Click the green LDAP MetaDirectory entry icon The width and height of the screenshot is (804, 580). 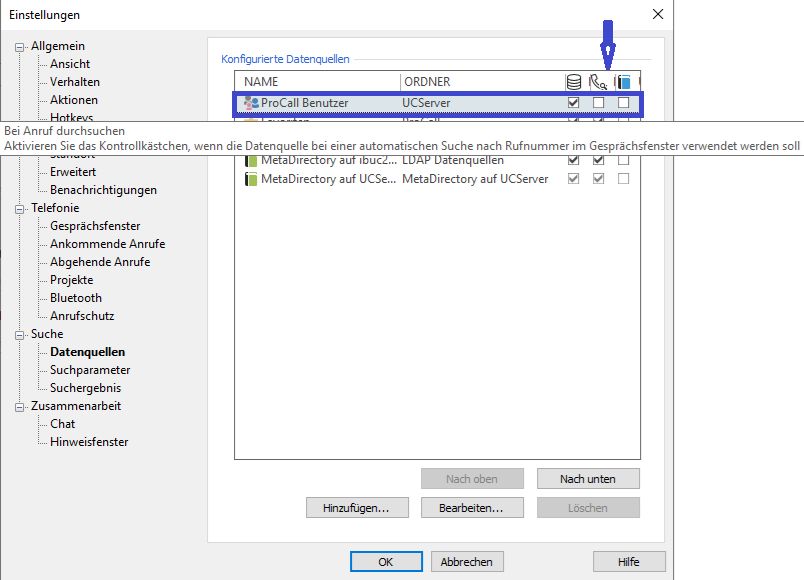coord(251,160)
